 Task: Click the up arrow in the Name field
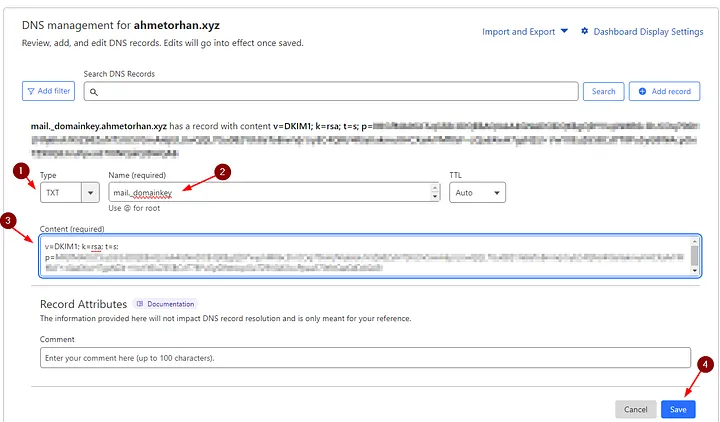click(434, 188)
